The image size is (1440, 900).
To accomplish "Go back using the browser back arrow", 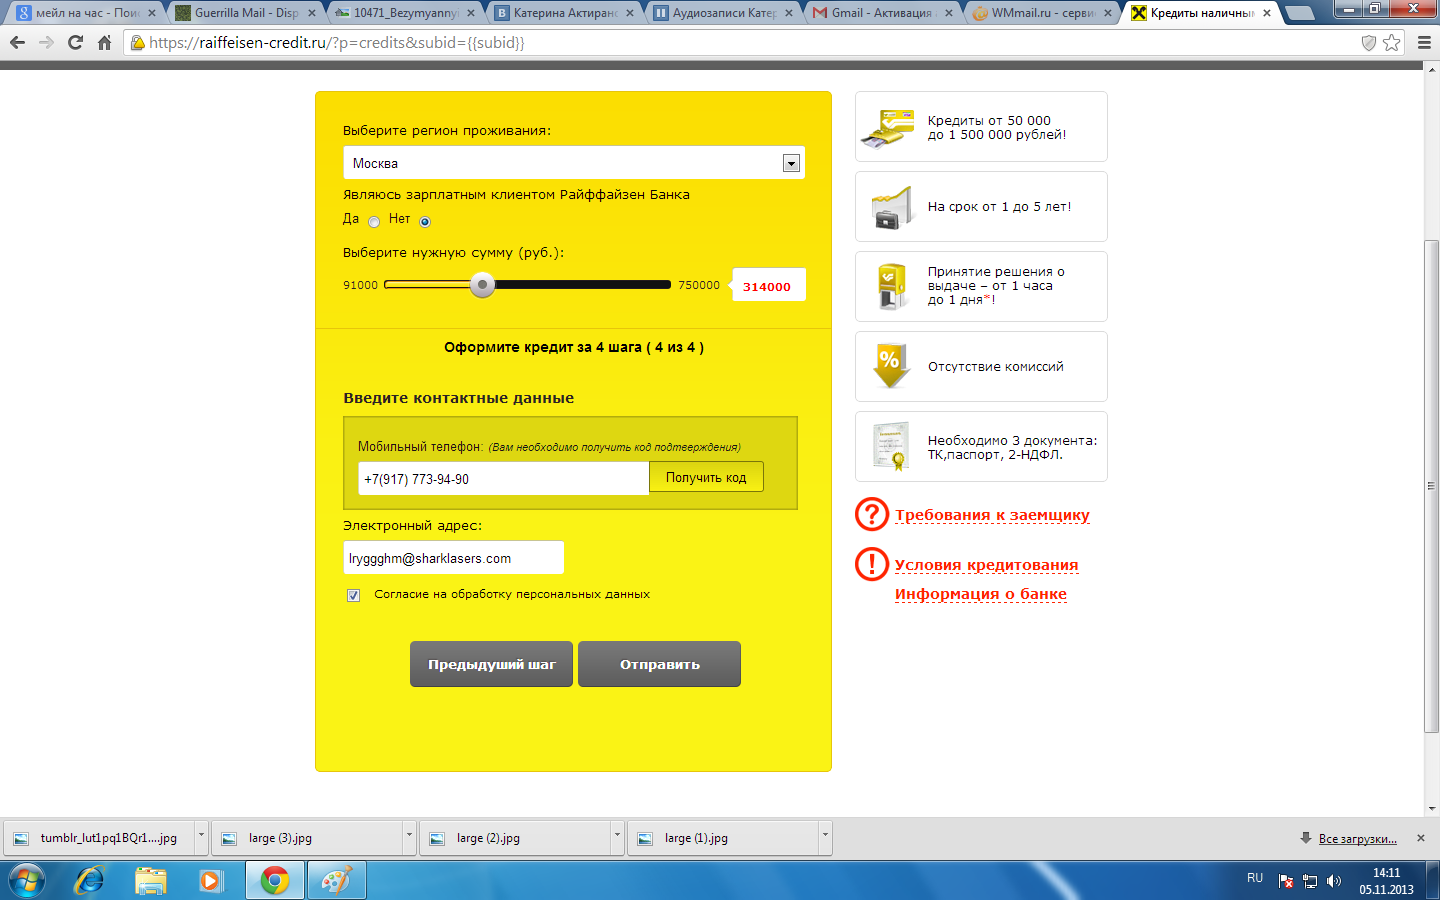I will click(x=17, y=42).
